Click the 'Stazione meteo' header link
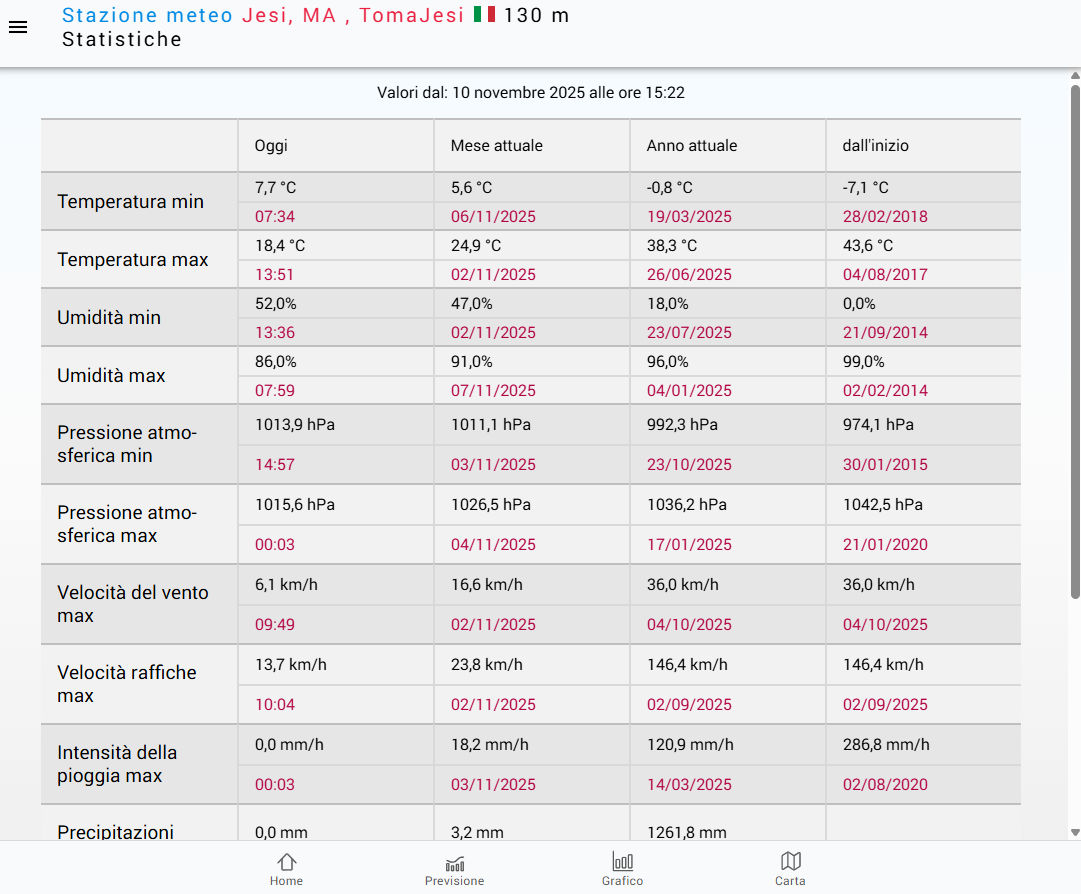Image resolution: width=1081 pixels, height=894 pixels. pos(147,15)
